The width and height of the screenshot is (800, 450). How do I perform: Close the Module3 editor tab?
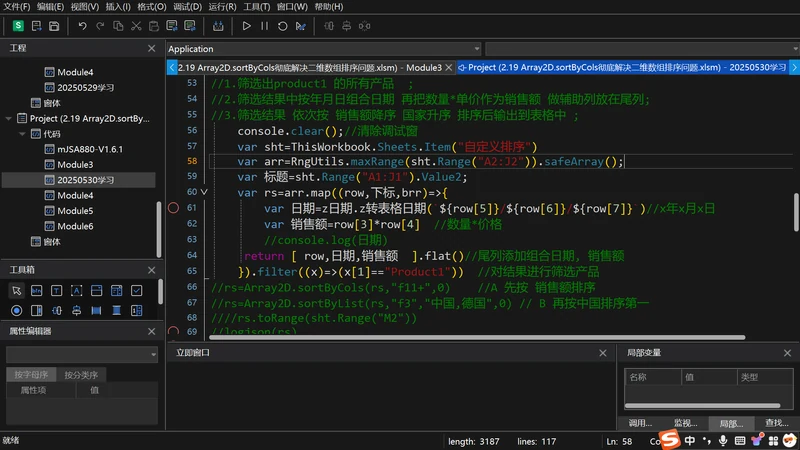(x=448, y=67)
